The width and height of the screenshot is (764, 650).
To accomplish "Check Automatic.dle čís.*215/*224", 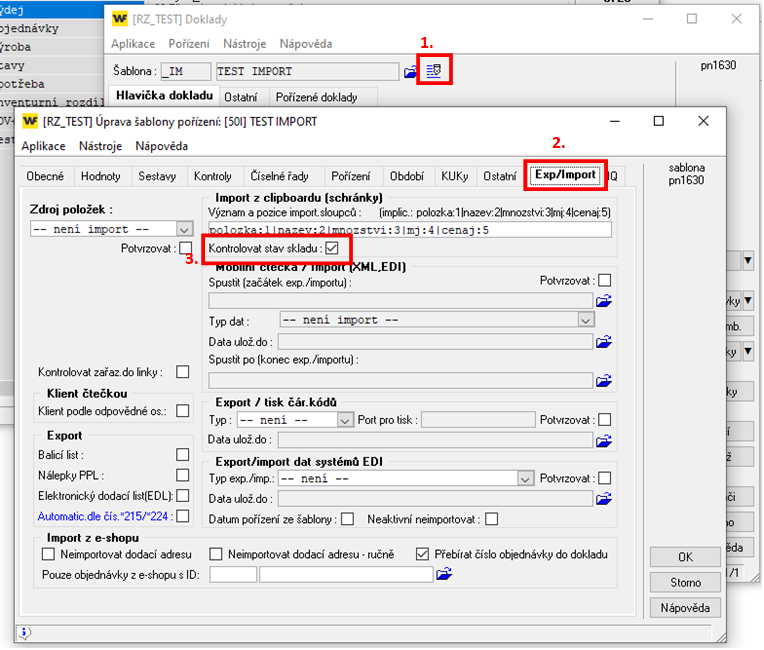I will coord(183,516).
